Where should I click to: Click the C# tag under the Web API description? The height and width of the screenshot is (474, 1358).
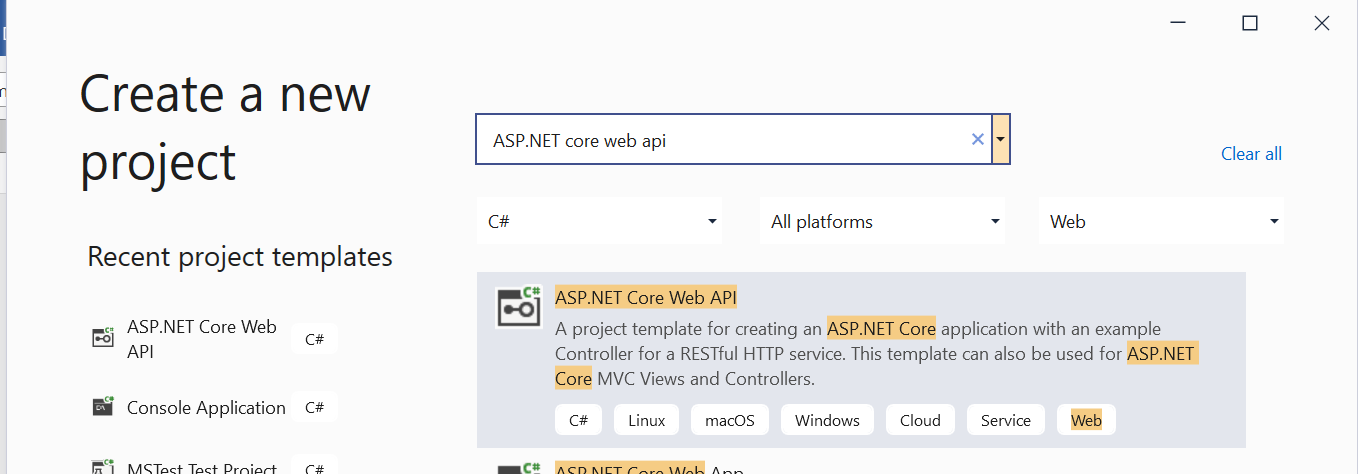click(578, 420)
